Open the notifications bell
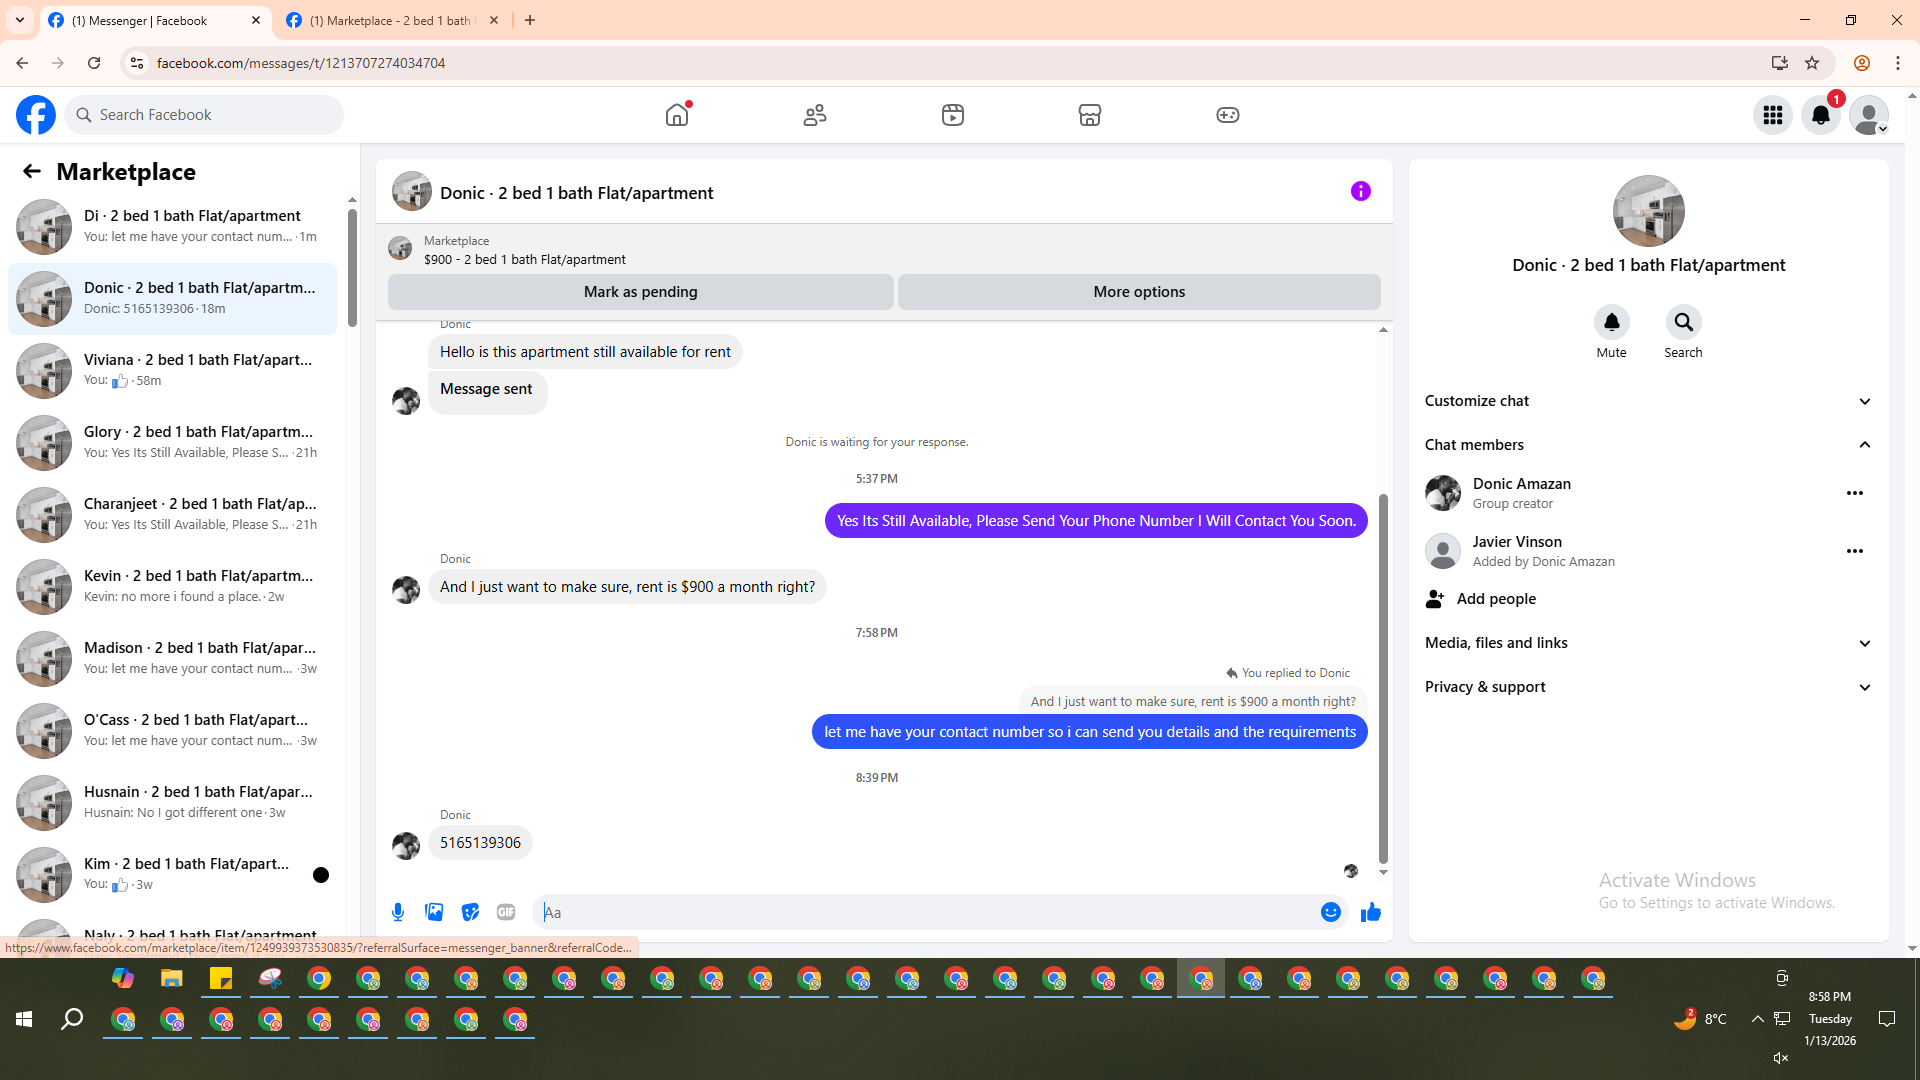The width and height of the screenshot is (1920, 1080). [x=1820, y=115]
